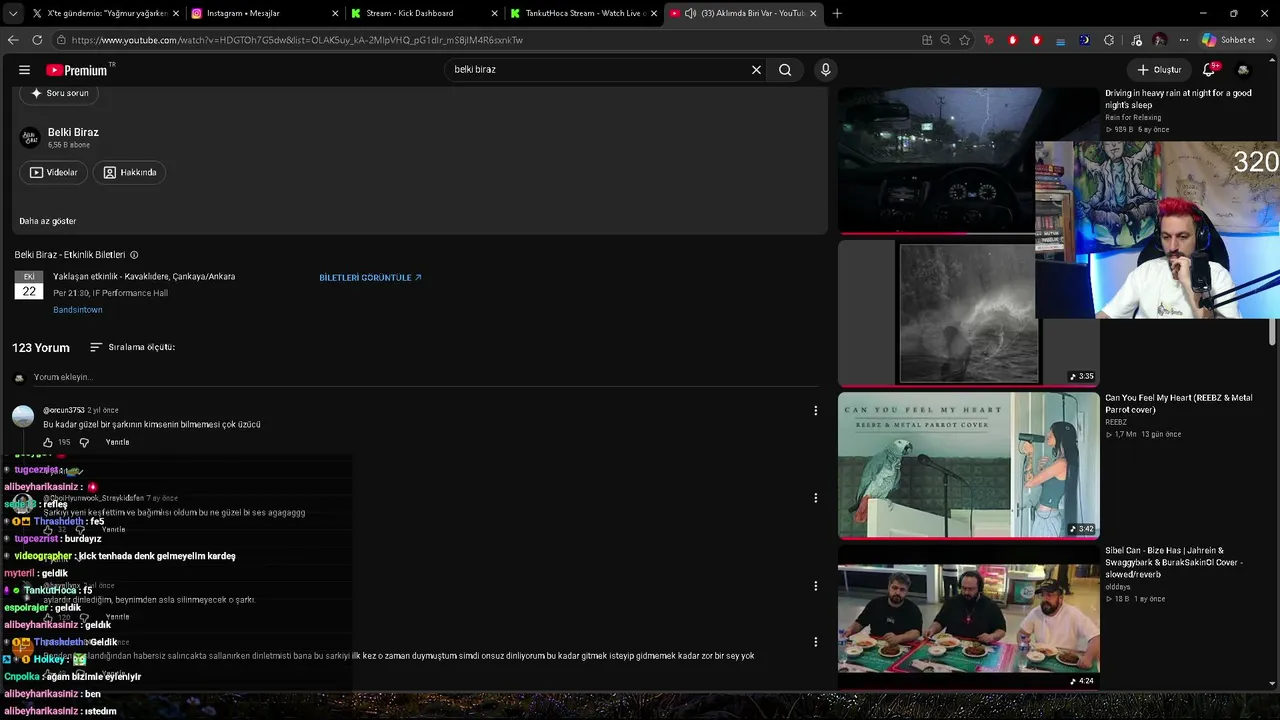
Task: Click the YouTube search magnifier button
Action: [785, 70]
